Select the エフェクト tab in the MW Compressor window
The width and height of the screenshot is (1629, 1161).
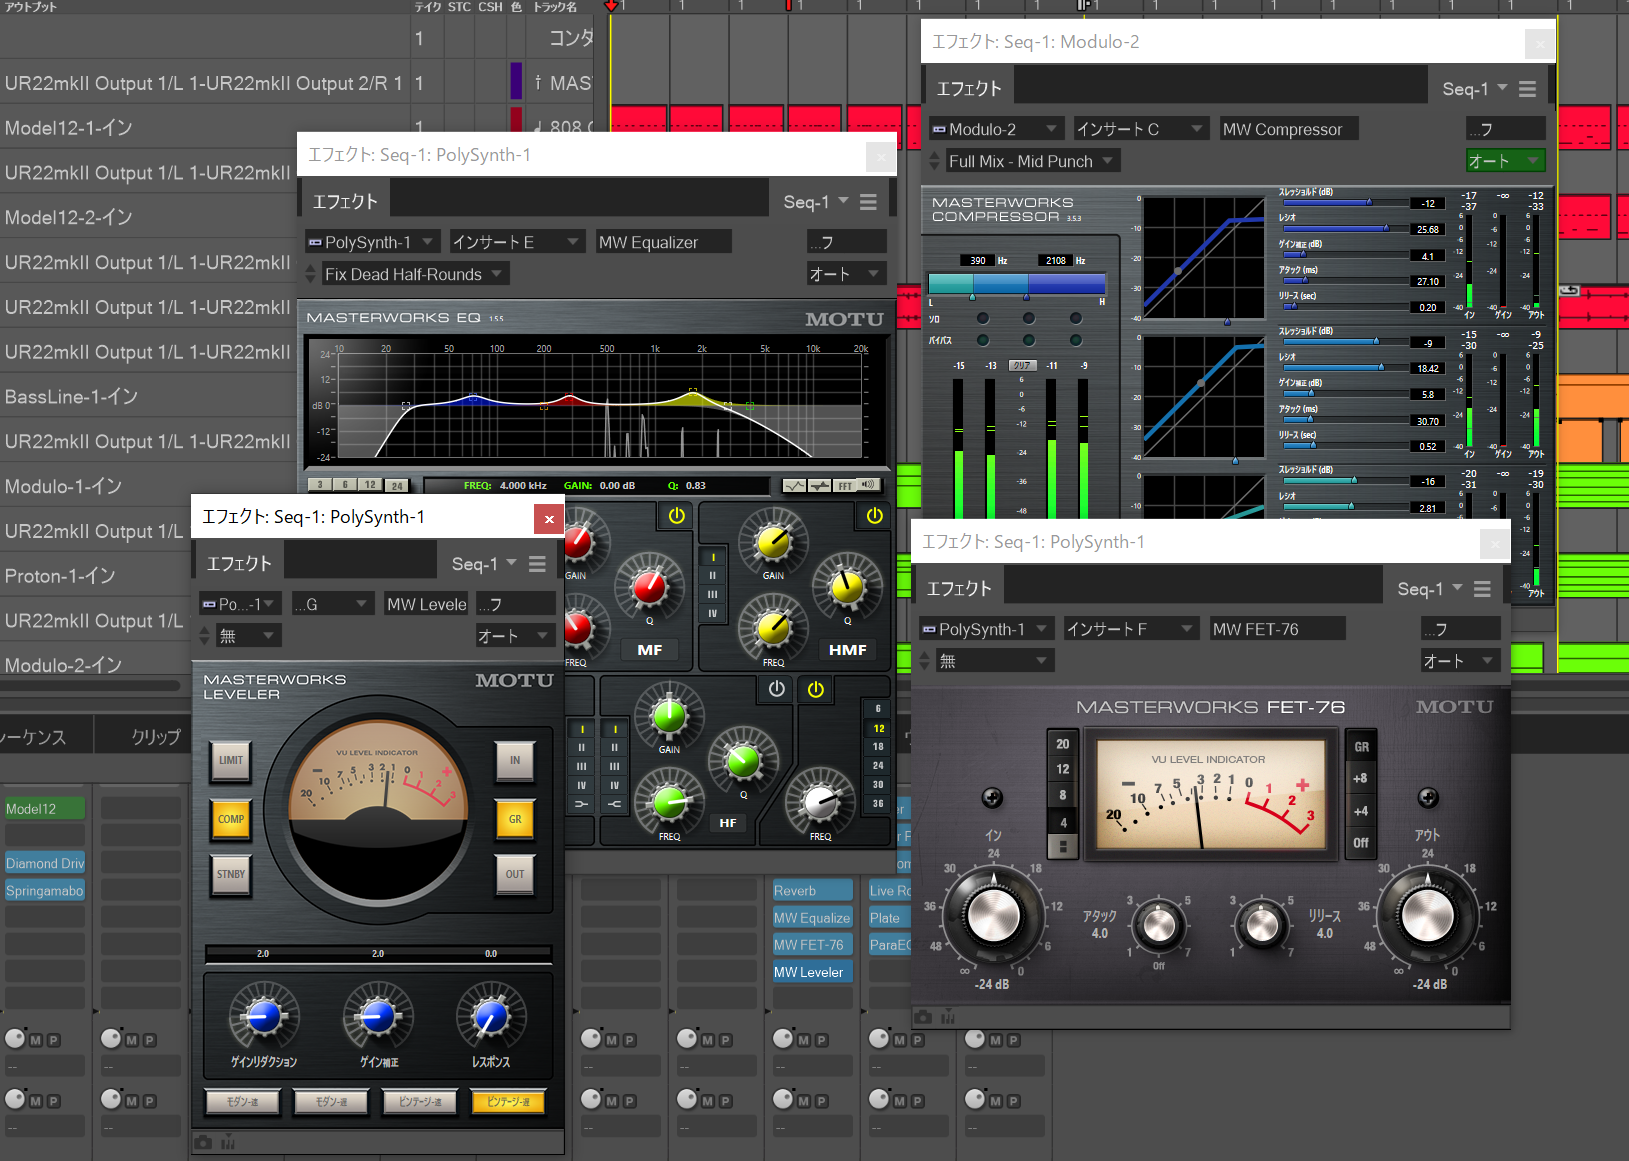click(969, 89)
